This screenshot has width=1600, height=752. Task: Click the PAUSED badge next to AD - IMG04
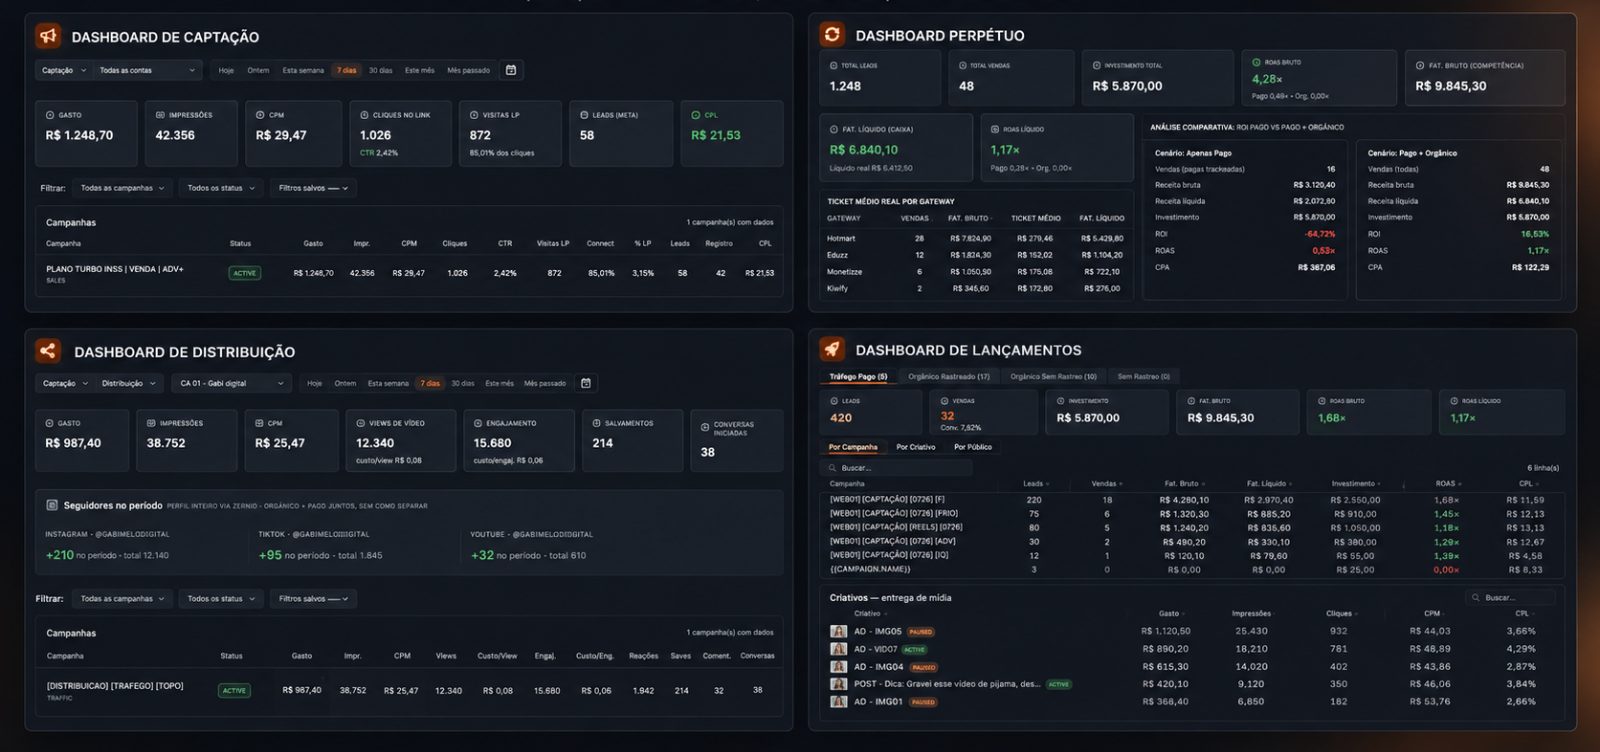[x=923, y=667]
